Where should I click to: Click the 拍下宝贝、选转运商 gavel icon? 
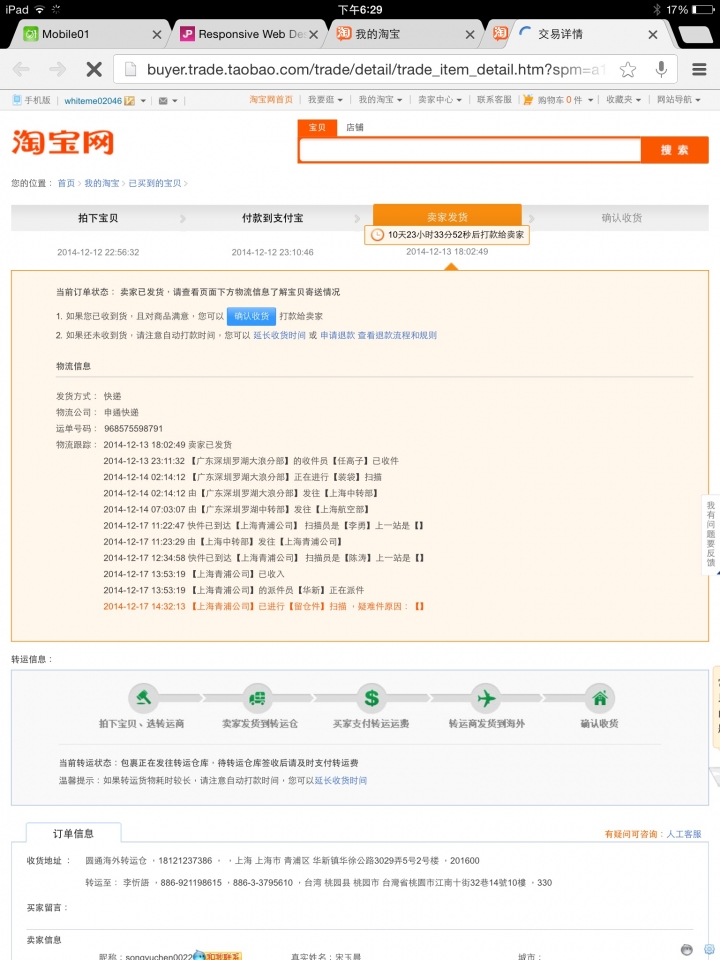tap(143, 698)
